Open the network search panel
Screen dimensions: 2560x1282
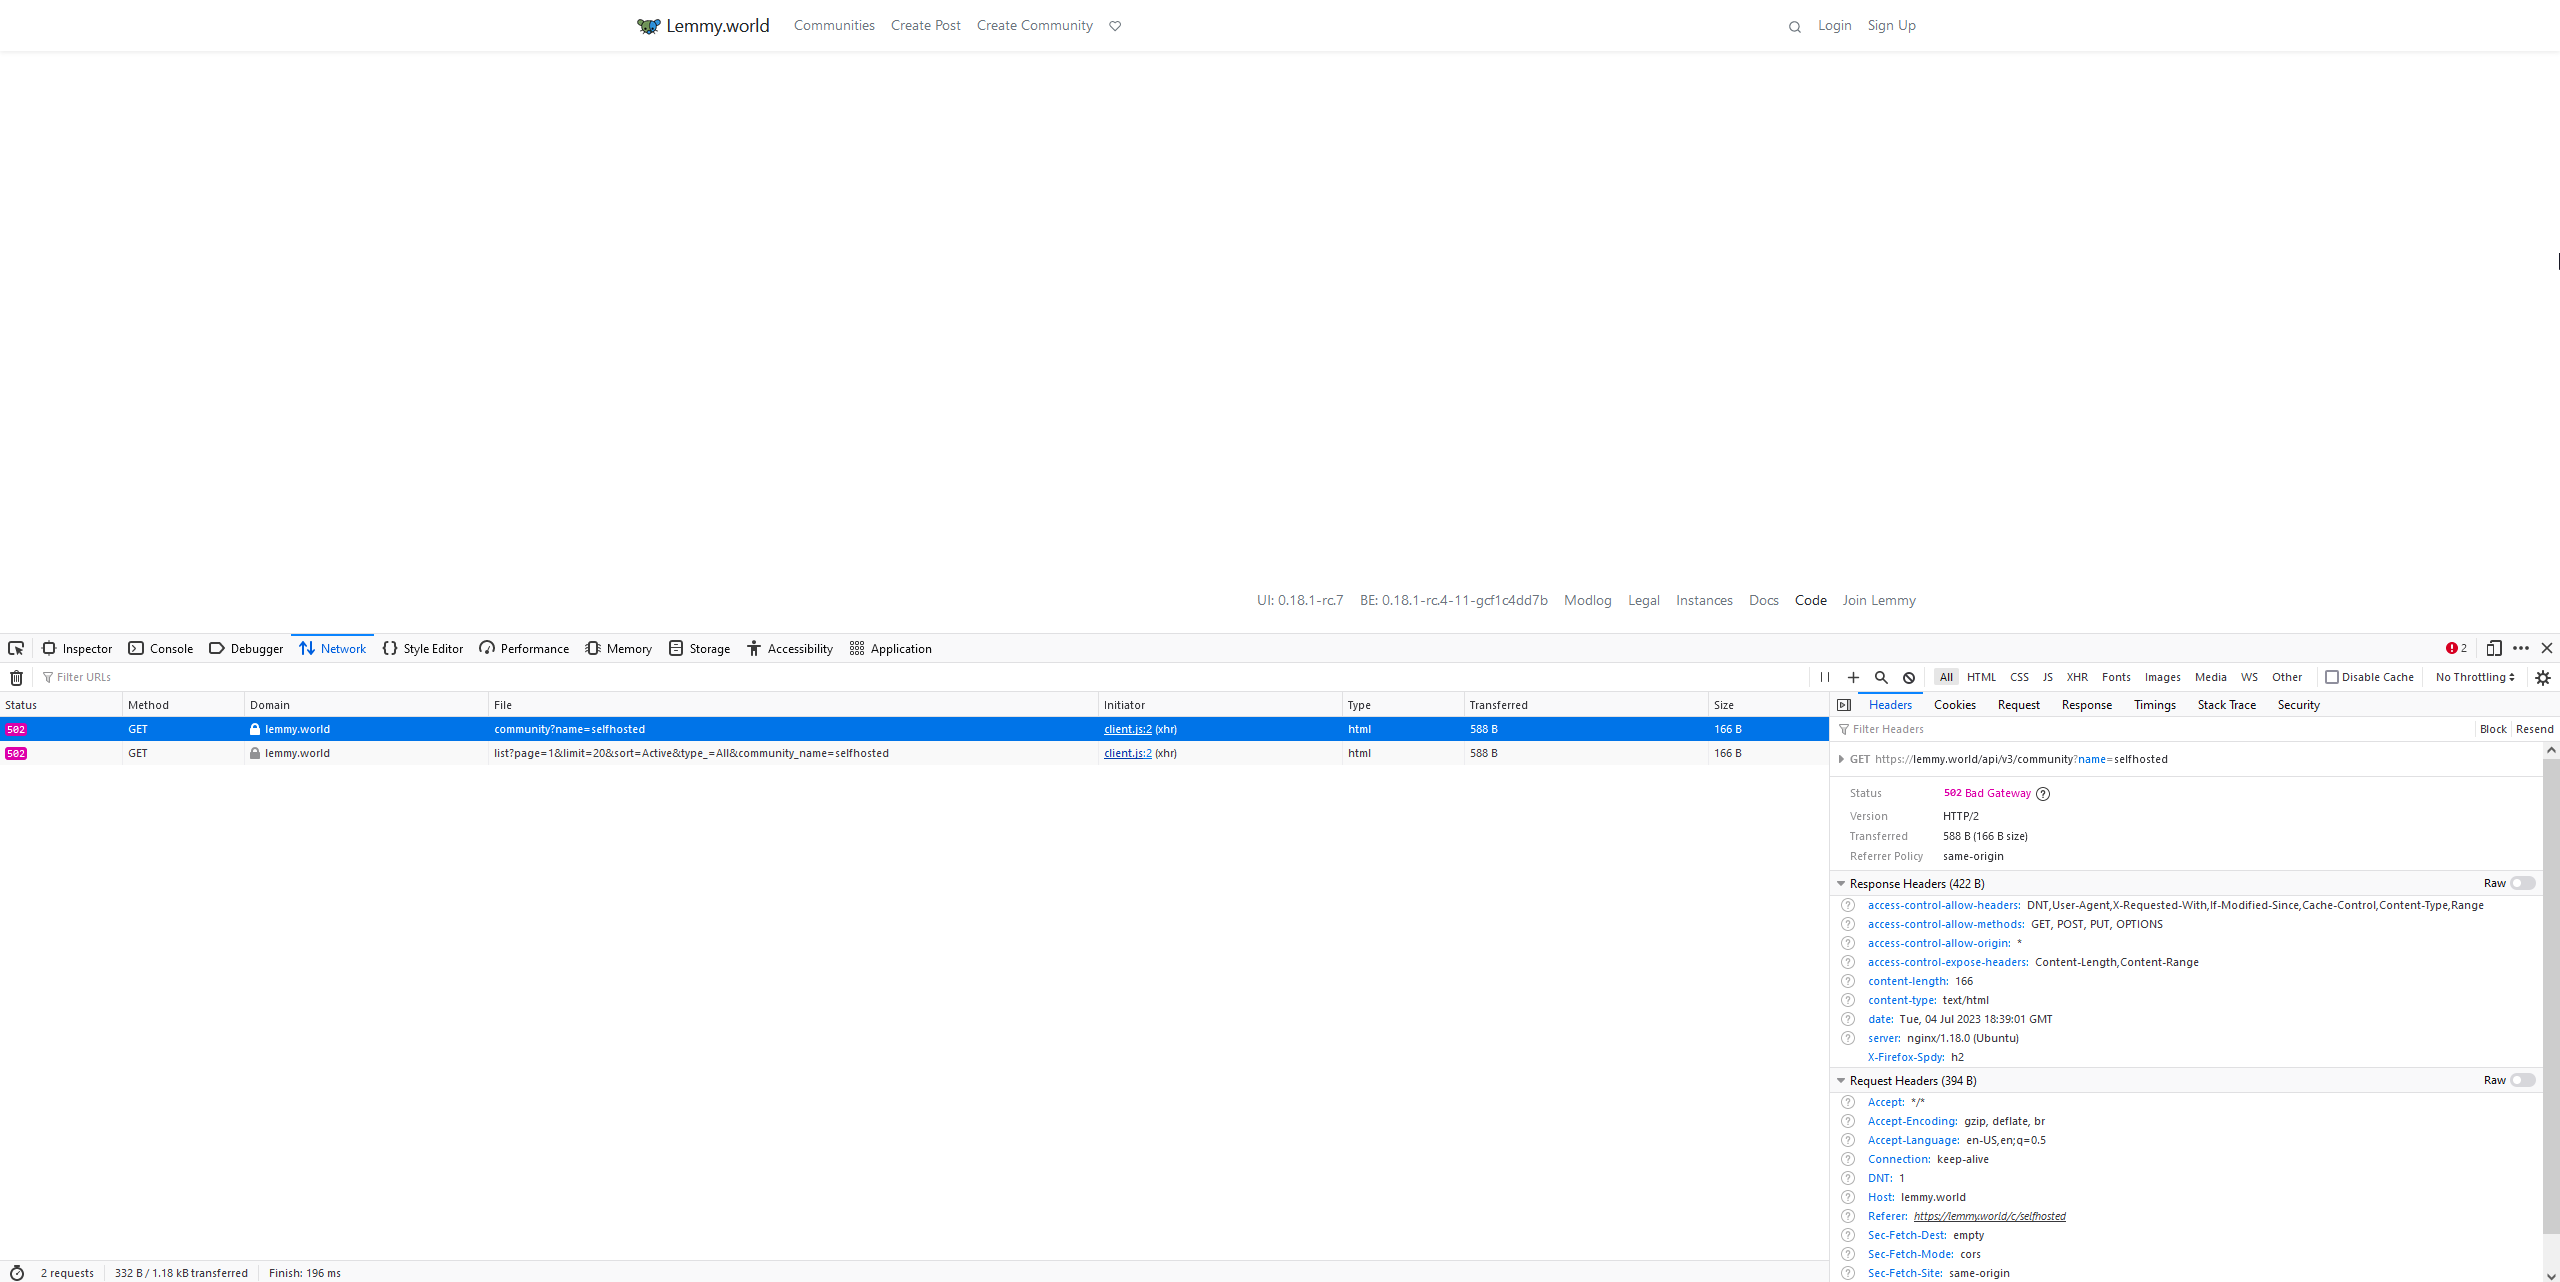tap(1881, 677)
